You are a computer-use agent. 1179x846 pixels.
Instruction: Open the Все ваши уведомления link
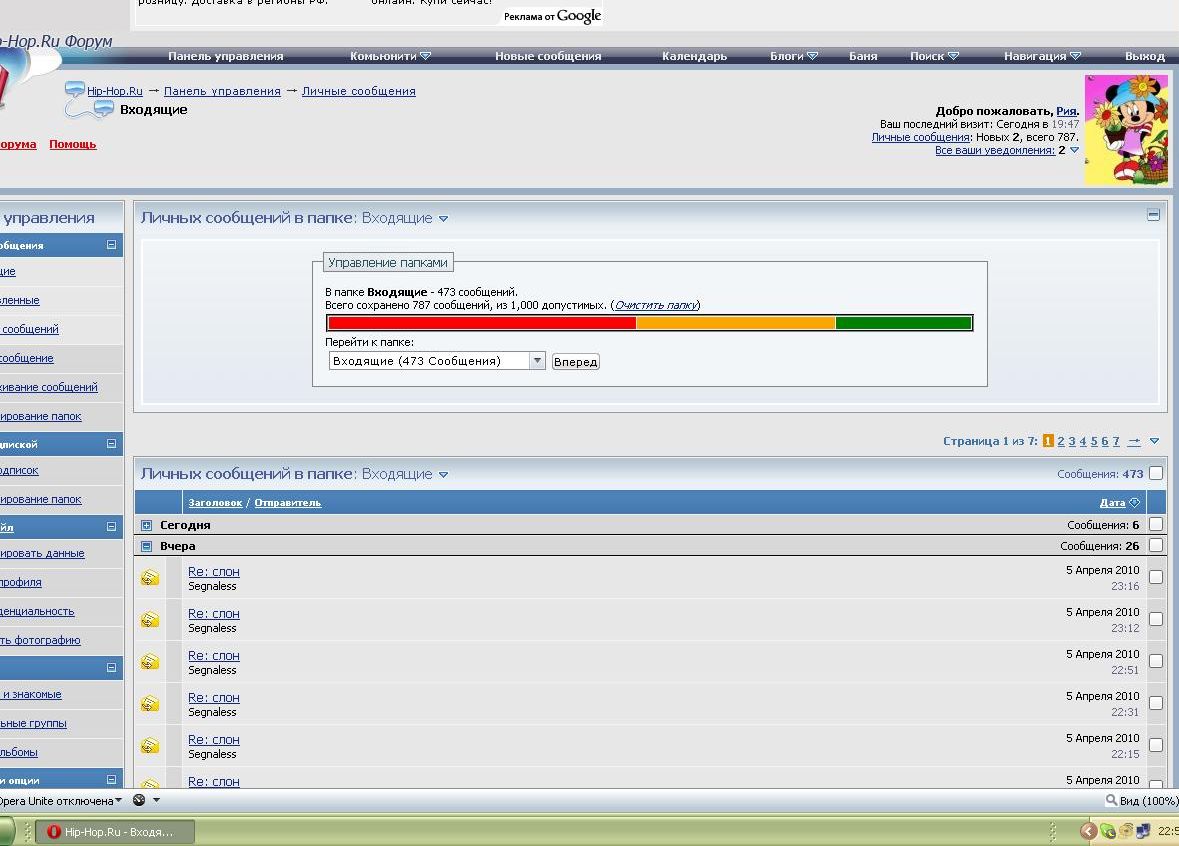pos(995,150)
